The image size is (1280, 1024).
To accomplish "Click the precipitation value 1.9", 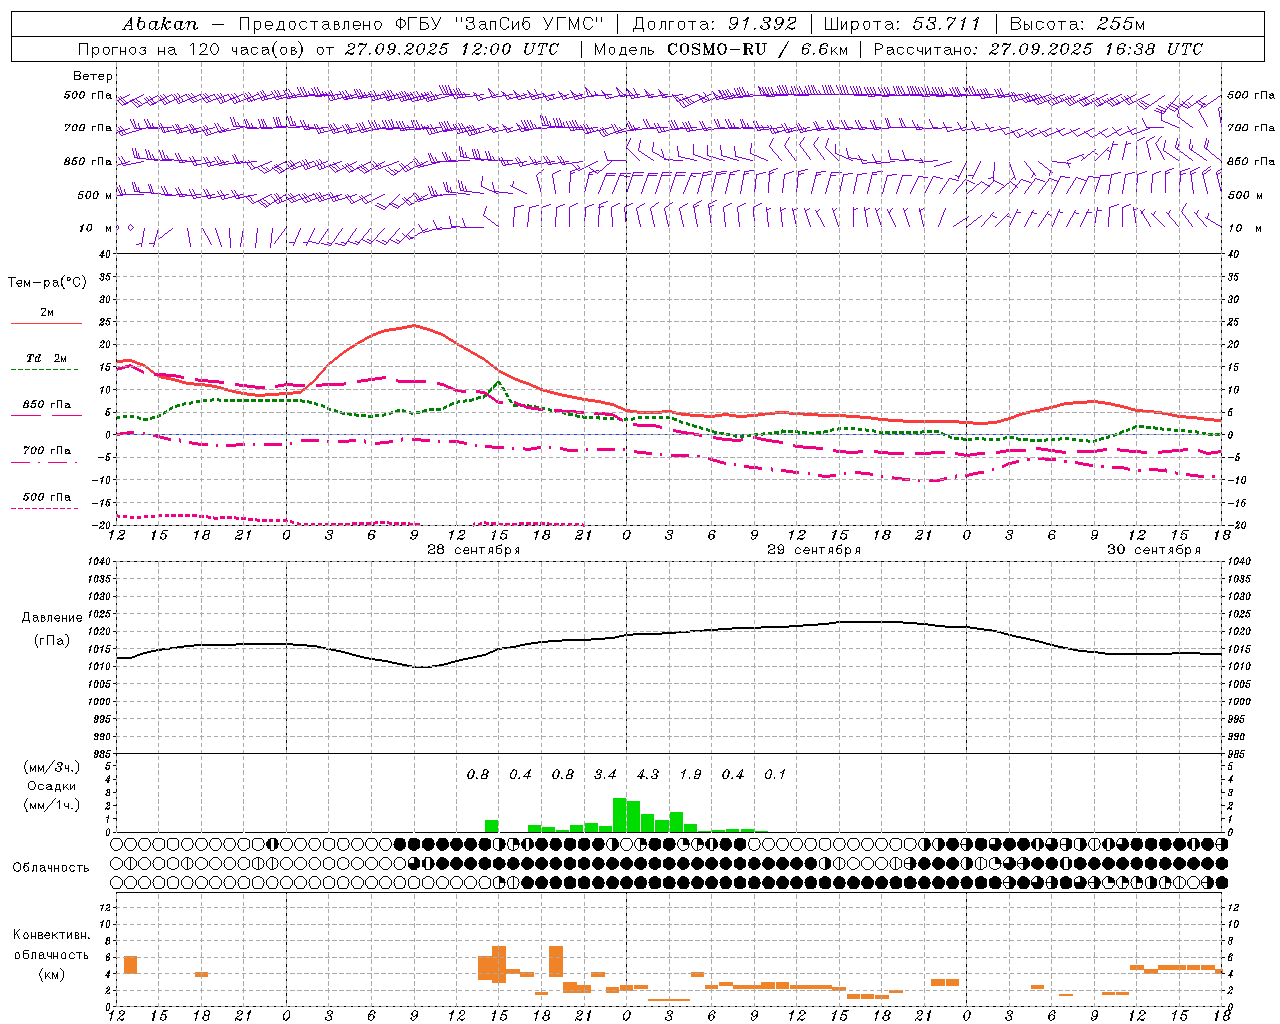I will click(x=690, y=774).
